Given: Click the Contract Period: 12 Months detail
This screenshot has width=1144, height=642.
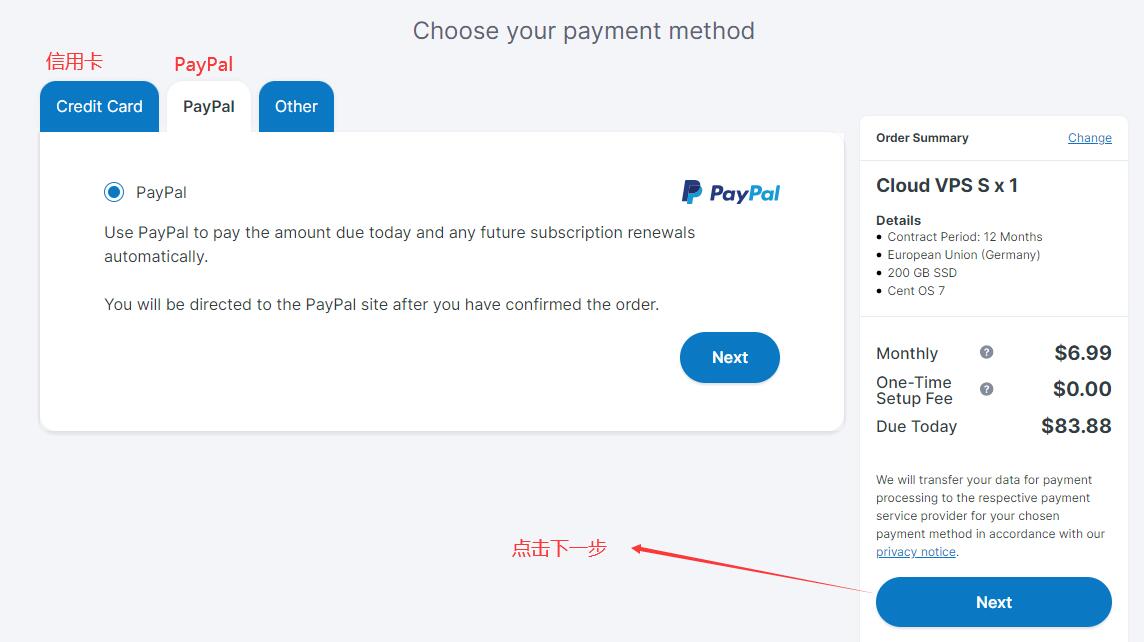Looking at the screenshot, I should [x=965, y=237].
